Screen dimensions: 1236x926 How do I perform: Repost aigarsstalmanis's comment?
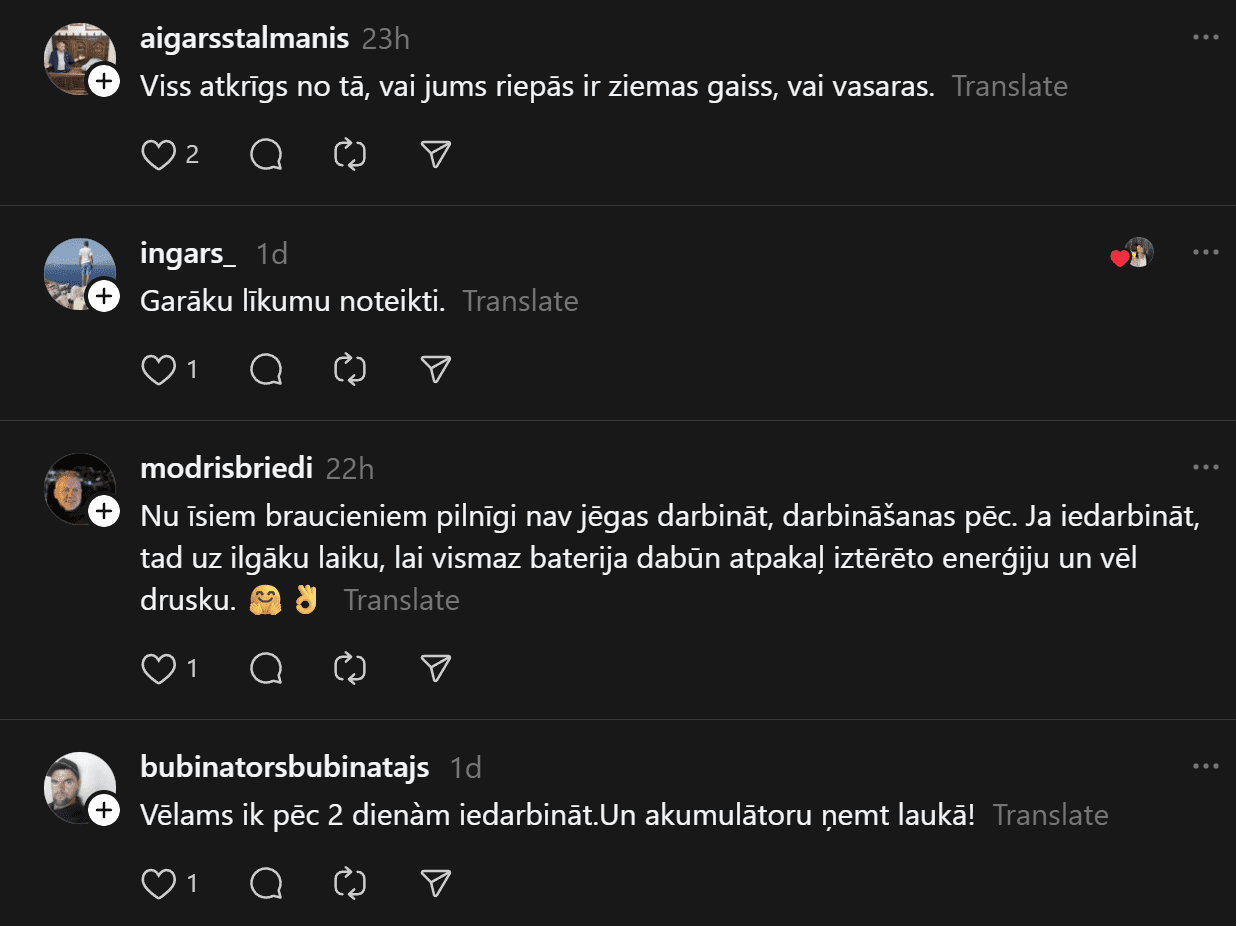(350, 155)
